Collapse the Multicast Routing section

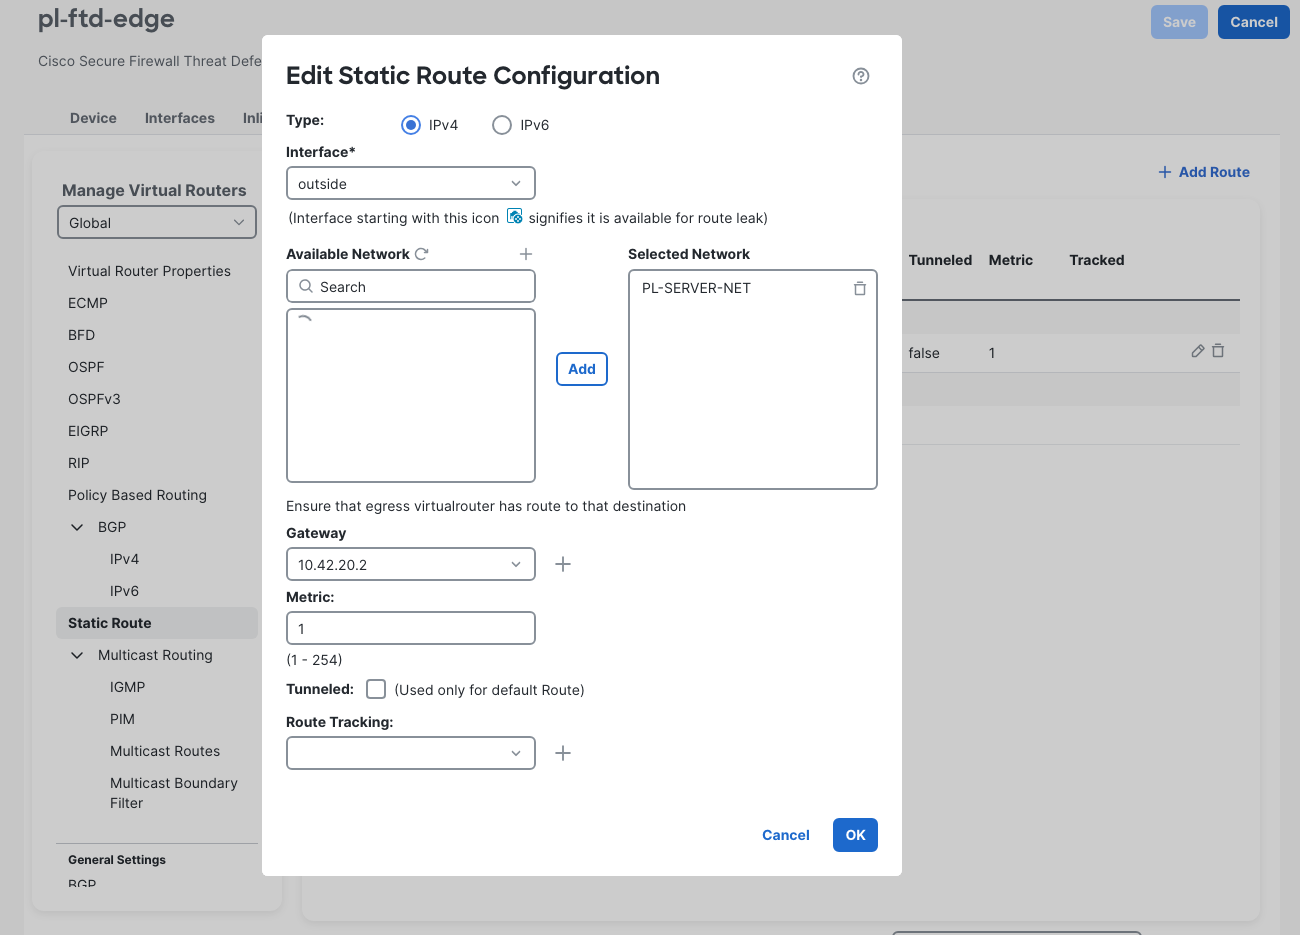coord(77,655)
